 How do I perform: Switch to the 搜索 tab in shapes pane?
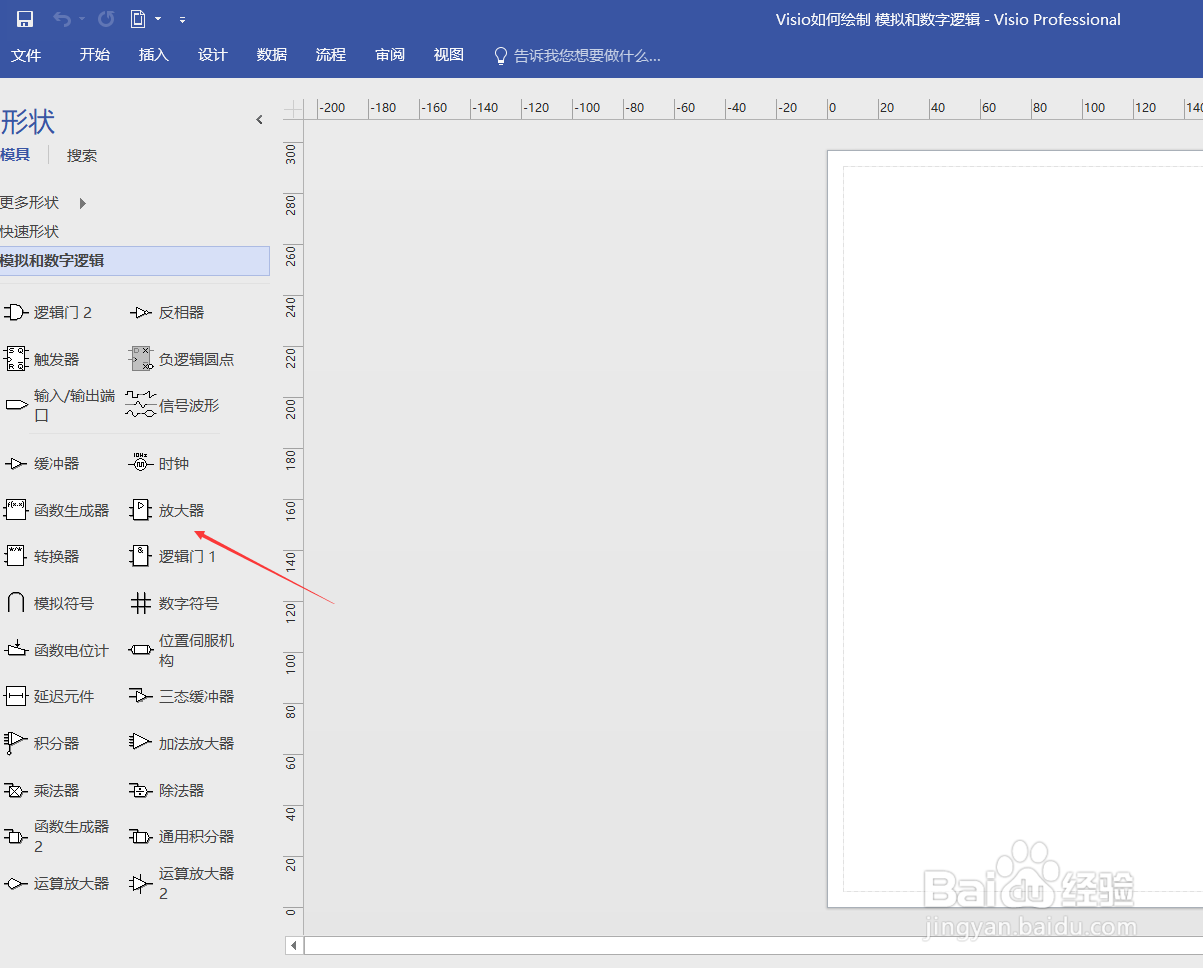82,156
